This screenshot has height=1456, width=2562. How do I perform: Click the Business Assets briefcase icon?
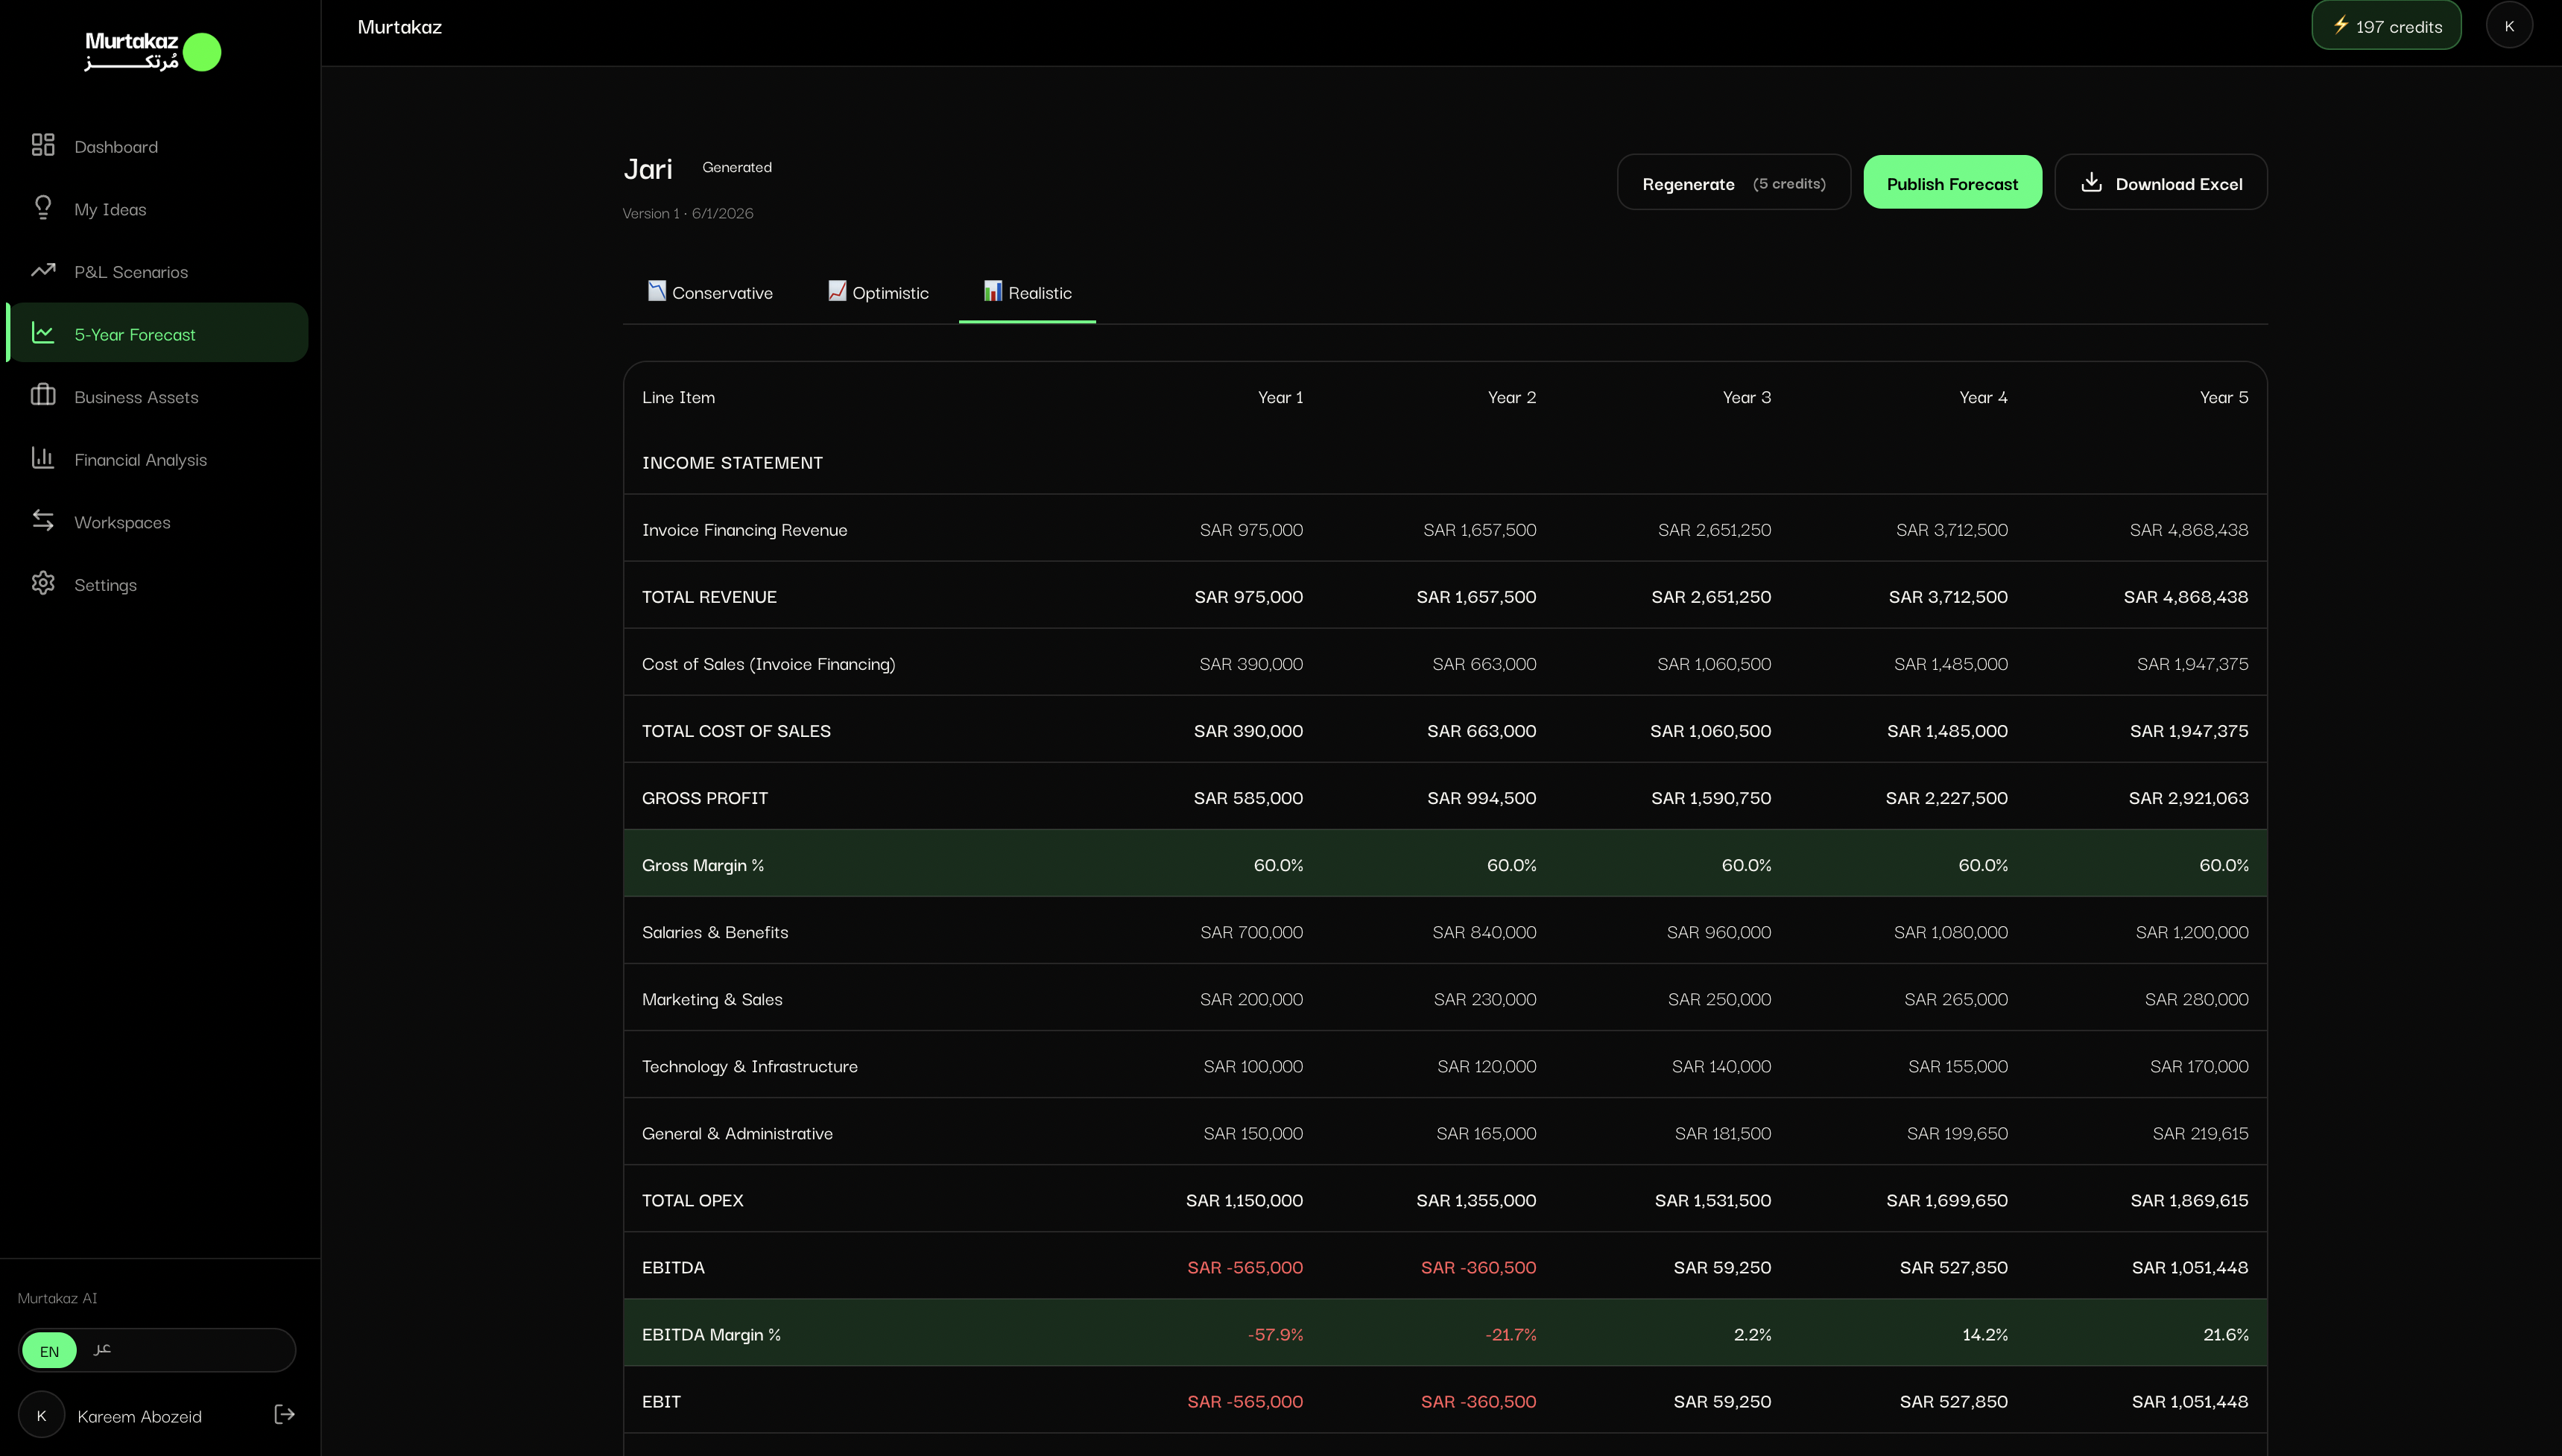(43, 395)
